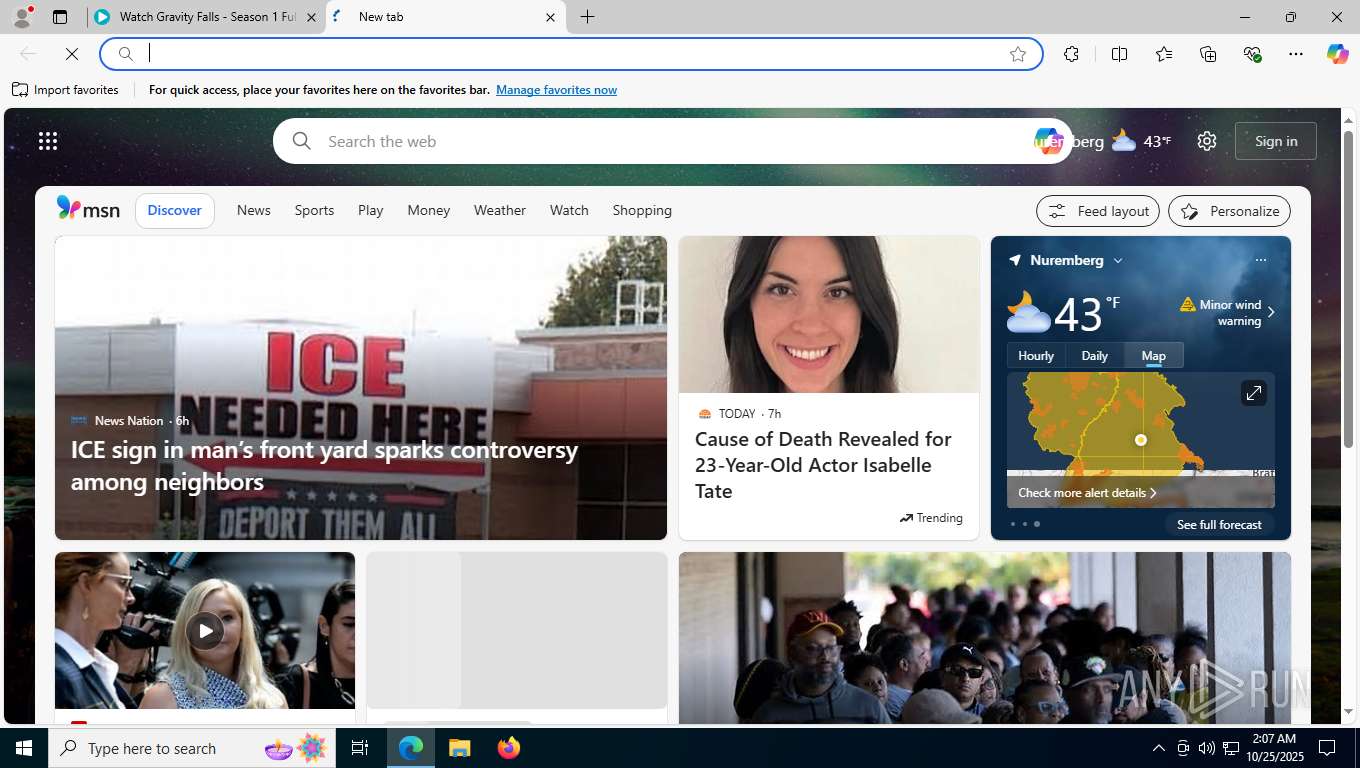Add this page to favorites star

[x=1018, y=54]
